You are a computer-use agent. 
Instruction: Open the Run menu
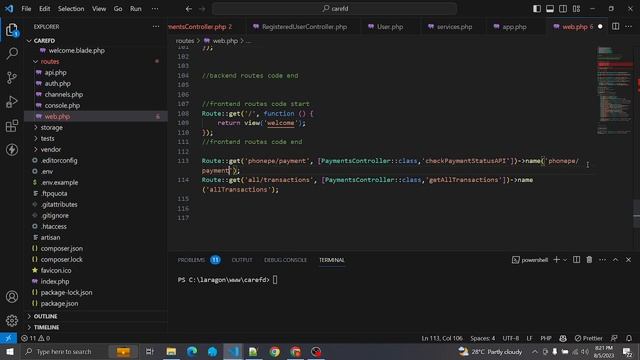pos(136,9)
